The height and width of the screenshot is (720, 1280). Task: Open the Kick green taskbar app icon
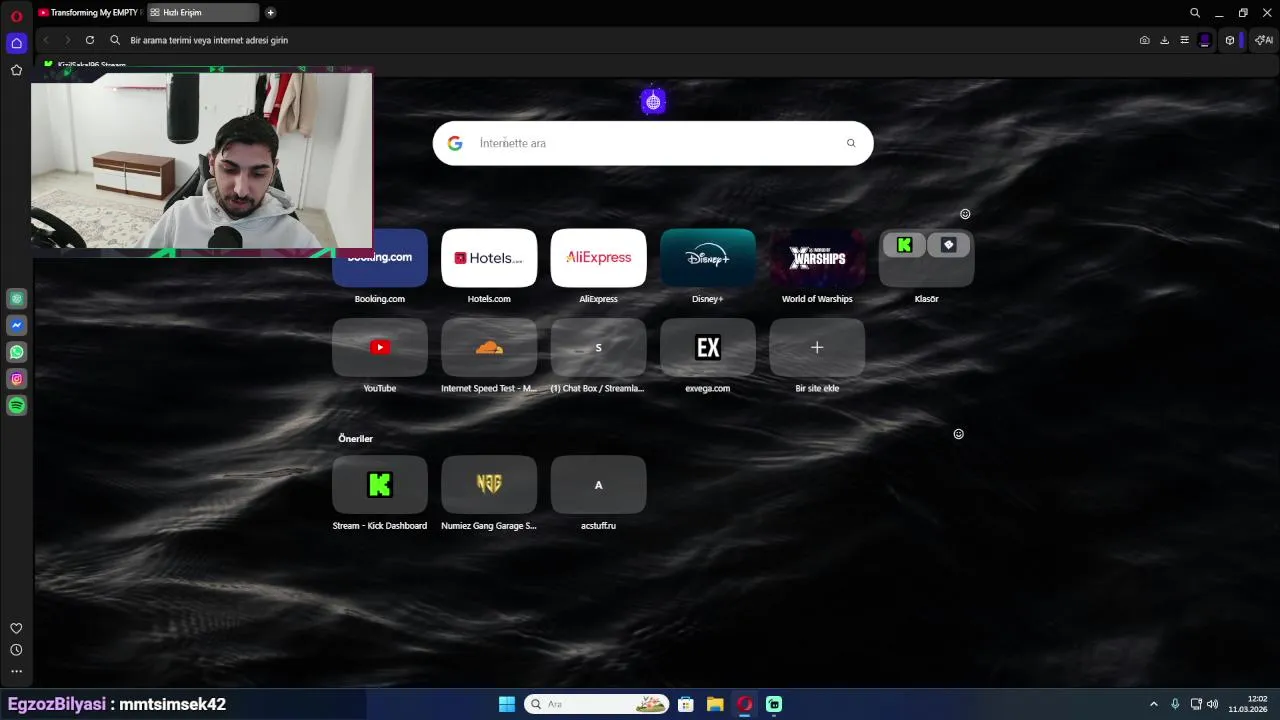774,704
